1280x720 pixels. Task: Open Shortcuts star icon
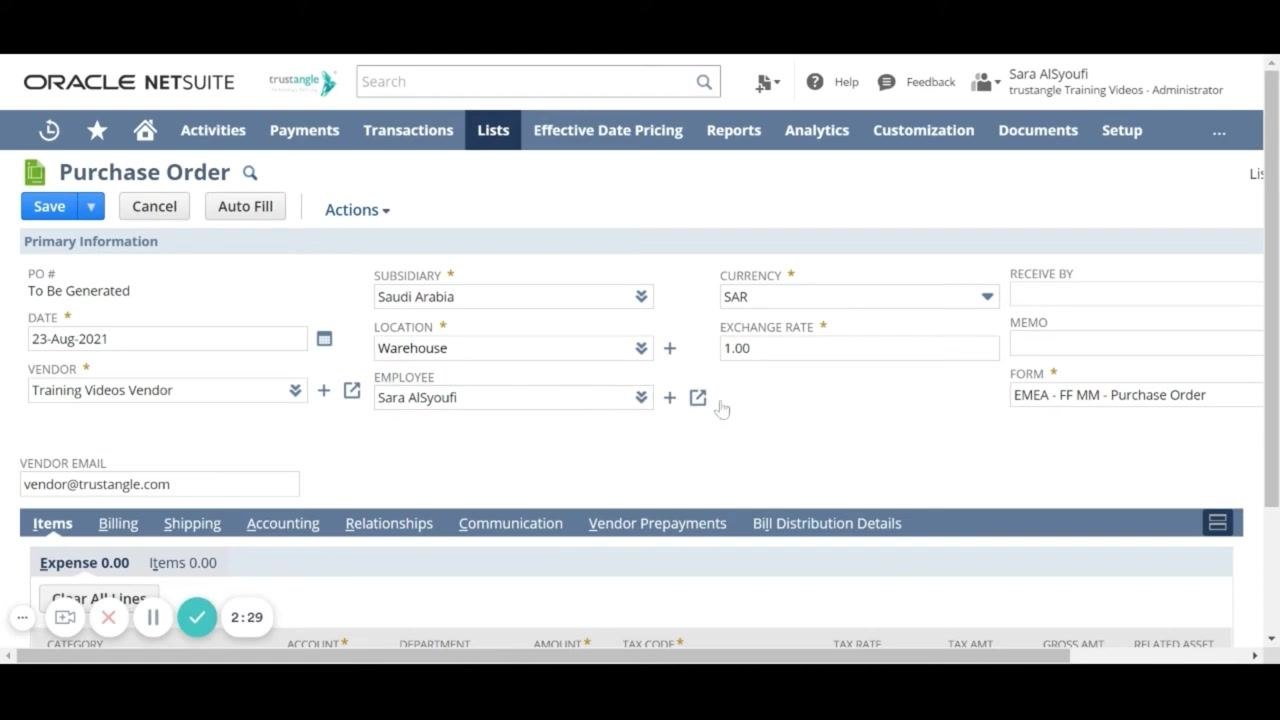click(97, 130)
